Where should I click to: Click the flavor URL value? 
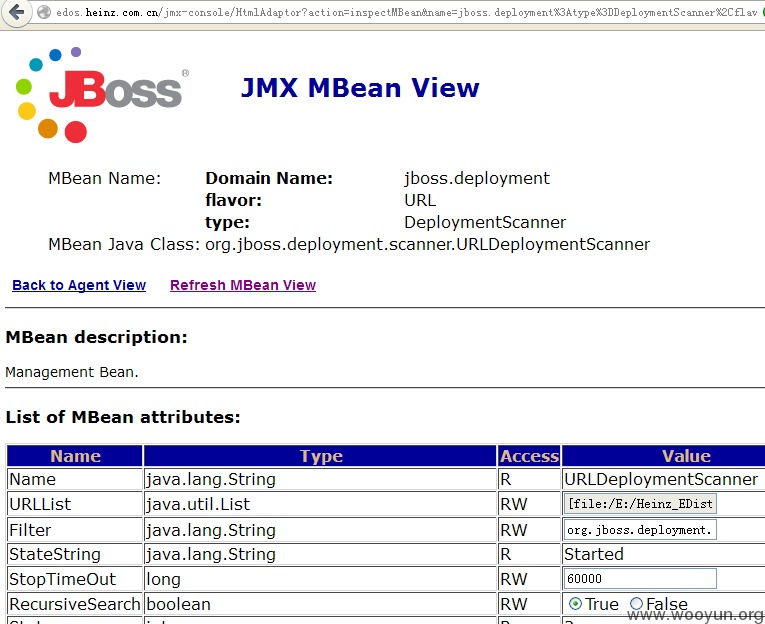[x=420, y=201]
